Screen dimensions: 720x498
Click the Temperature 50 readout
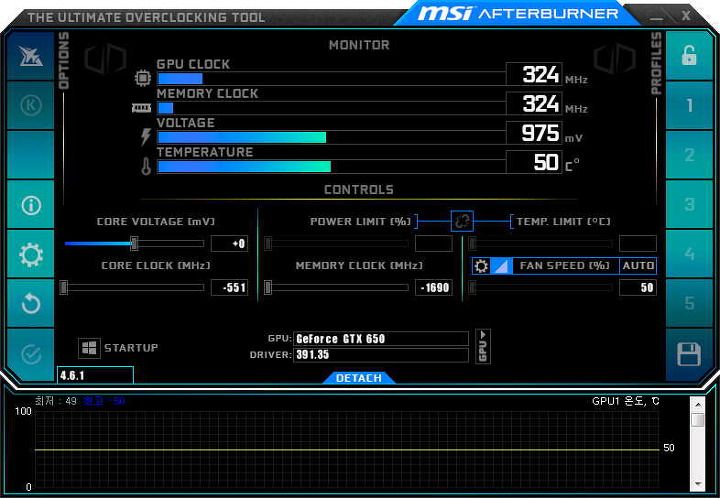pyautogui.click(x=534, y=162)
